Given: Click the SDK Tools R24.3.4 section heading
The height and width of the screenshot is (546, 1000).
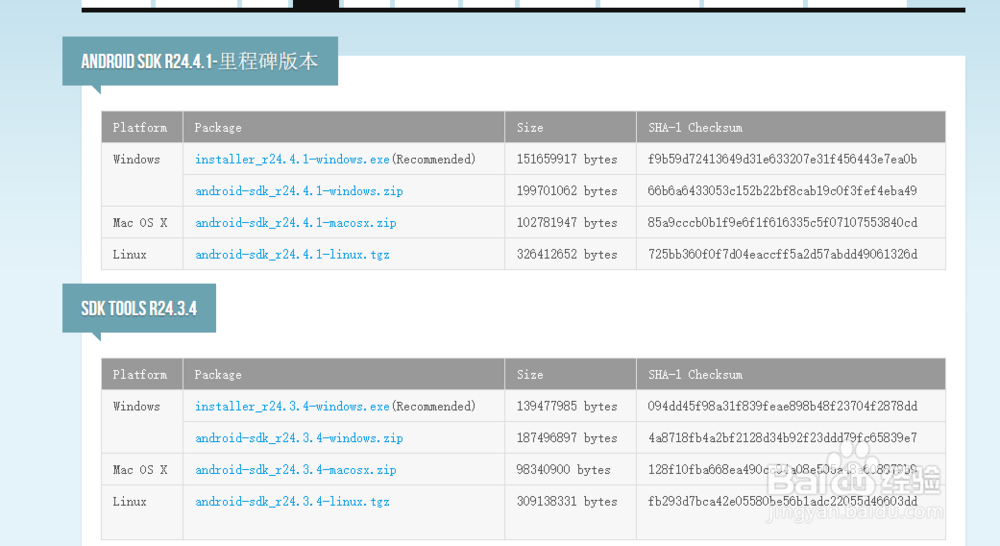Looking at the screenshot, I should 139,309.
